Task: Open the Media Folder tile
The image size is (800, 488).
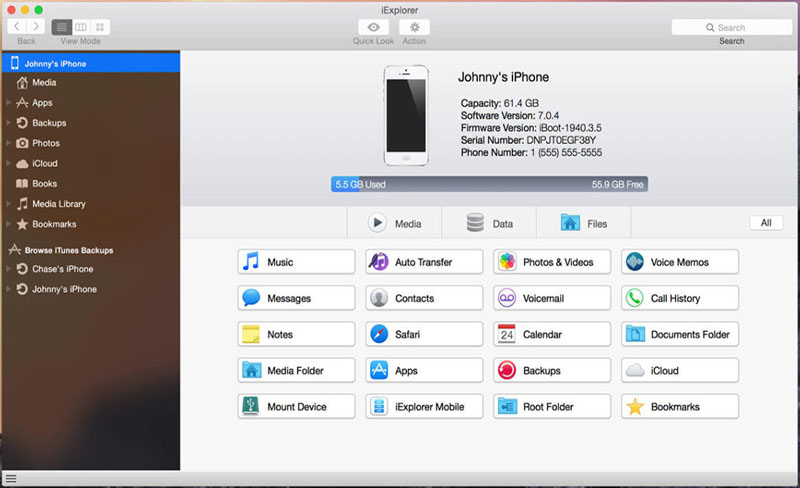Action: [x=296, y=371]
